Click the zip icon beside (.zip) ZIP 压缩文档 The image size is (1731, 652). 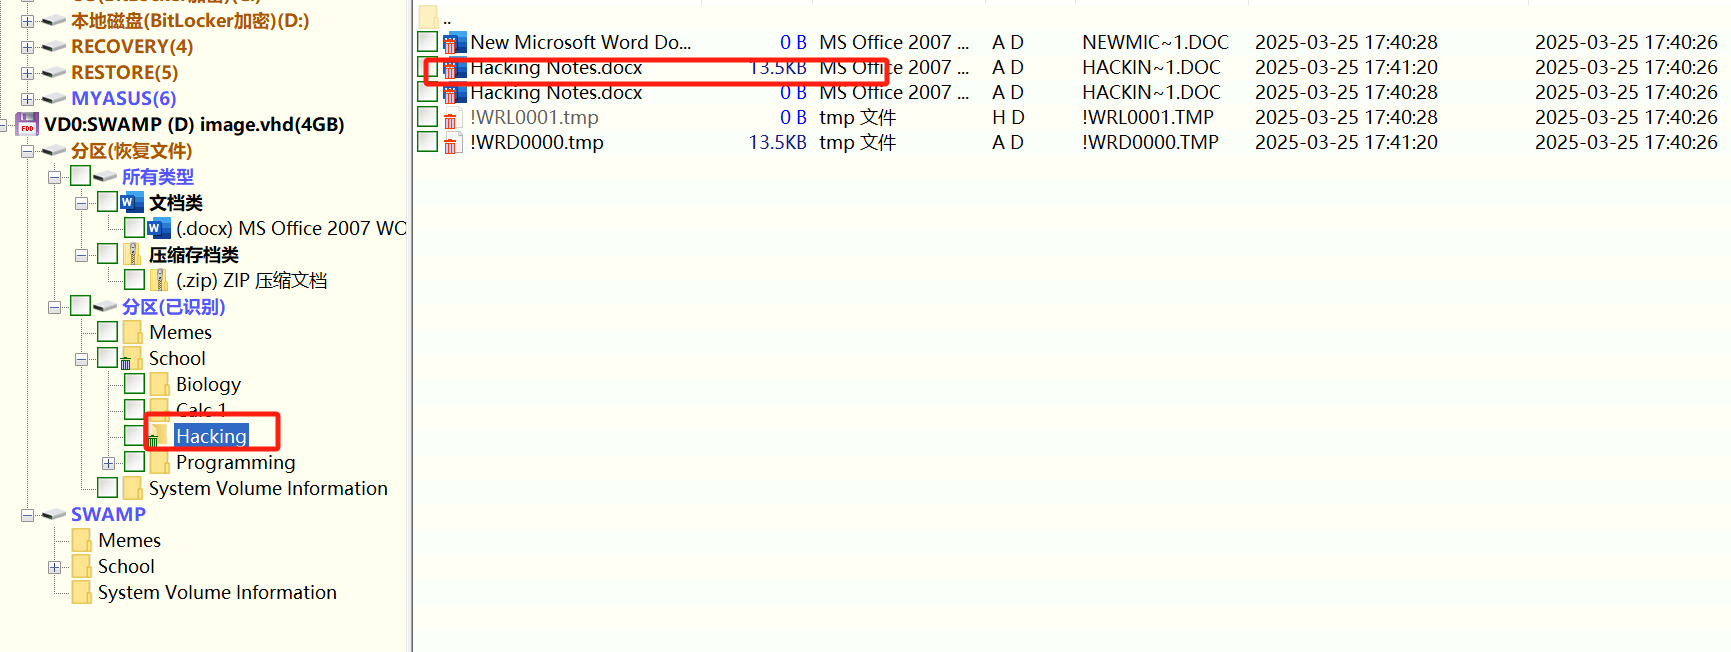point(160,280)
